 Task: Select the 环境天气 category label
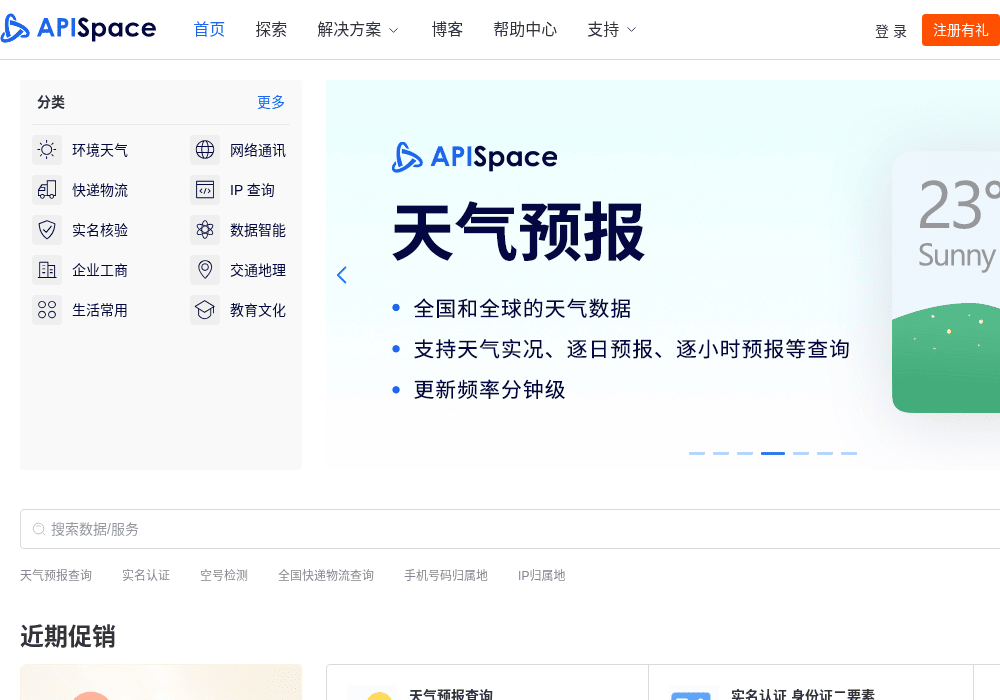click(100, 150)
